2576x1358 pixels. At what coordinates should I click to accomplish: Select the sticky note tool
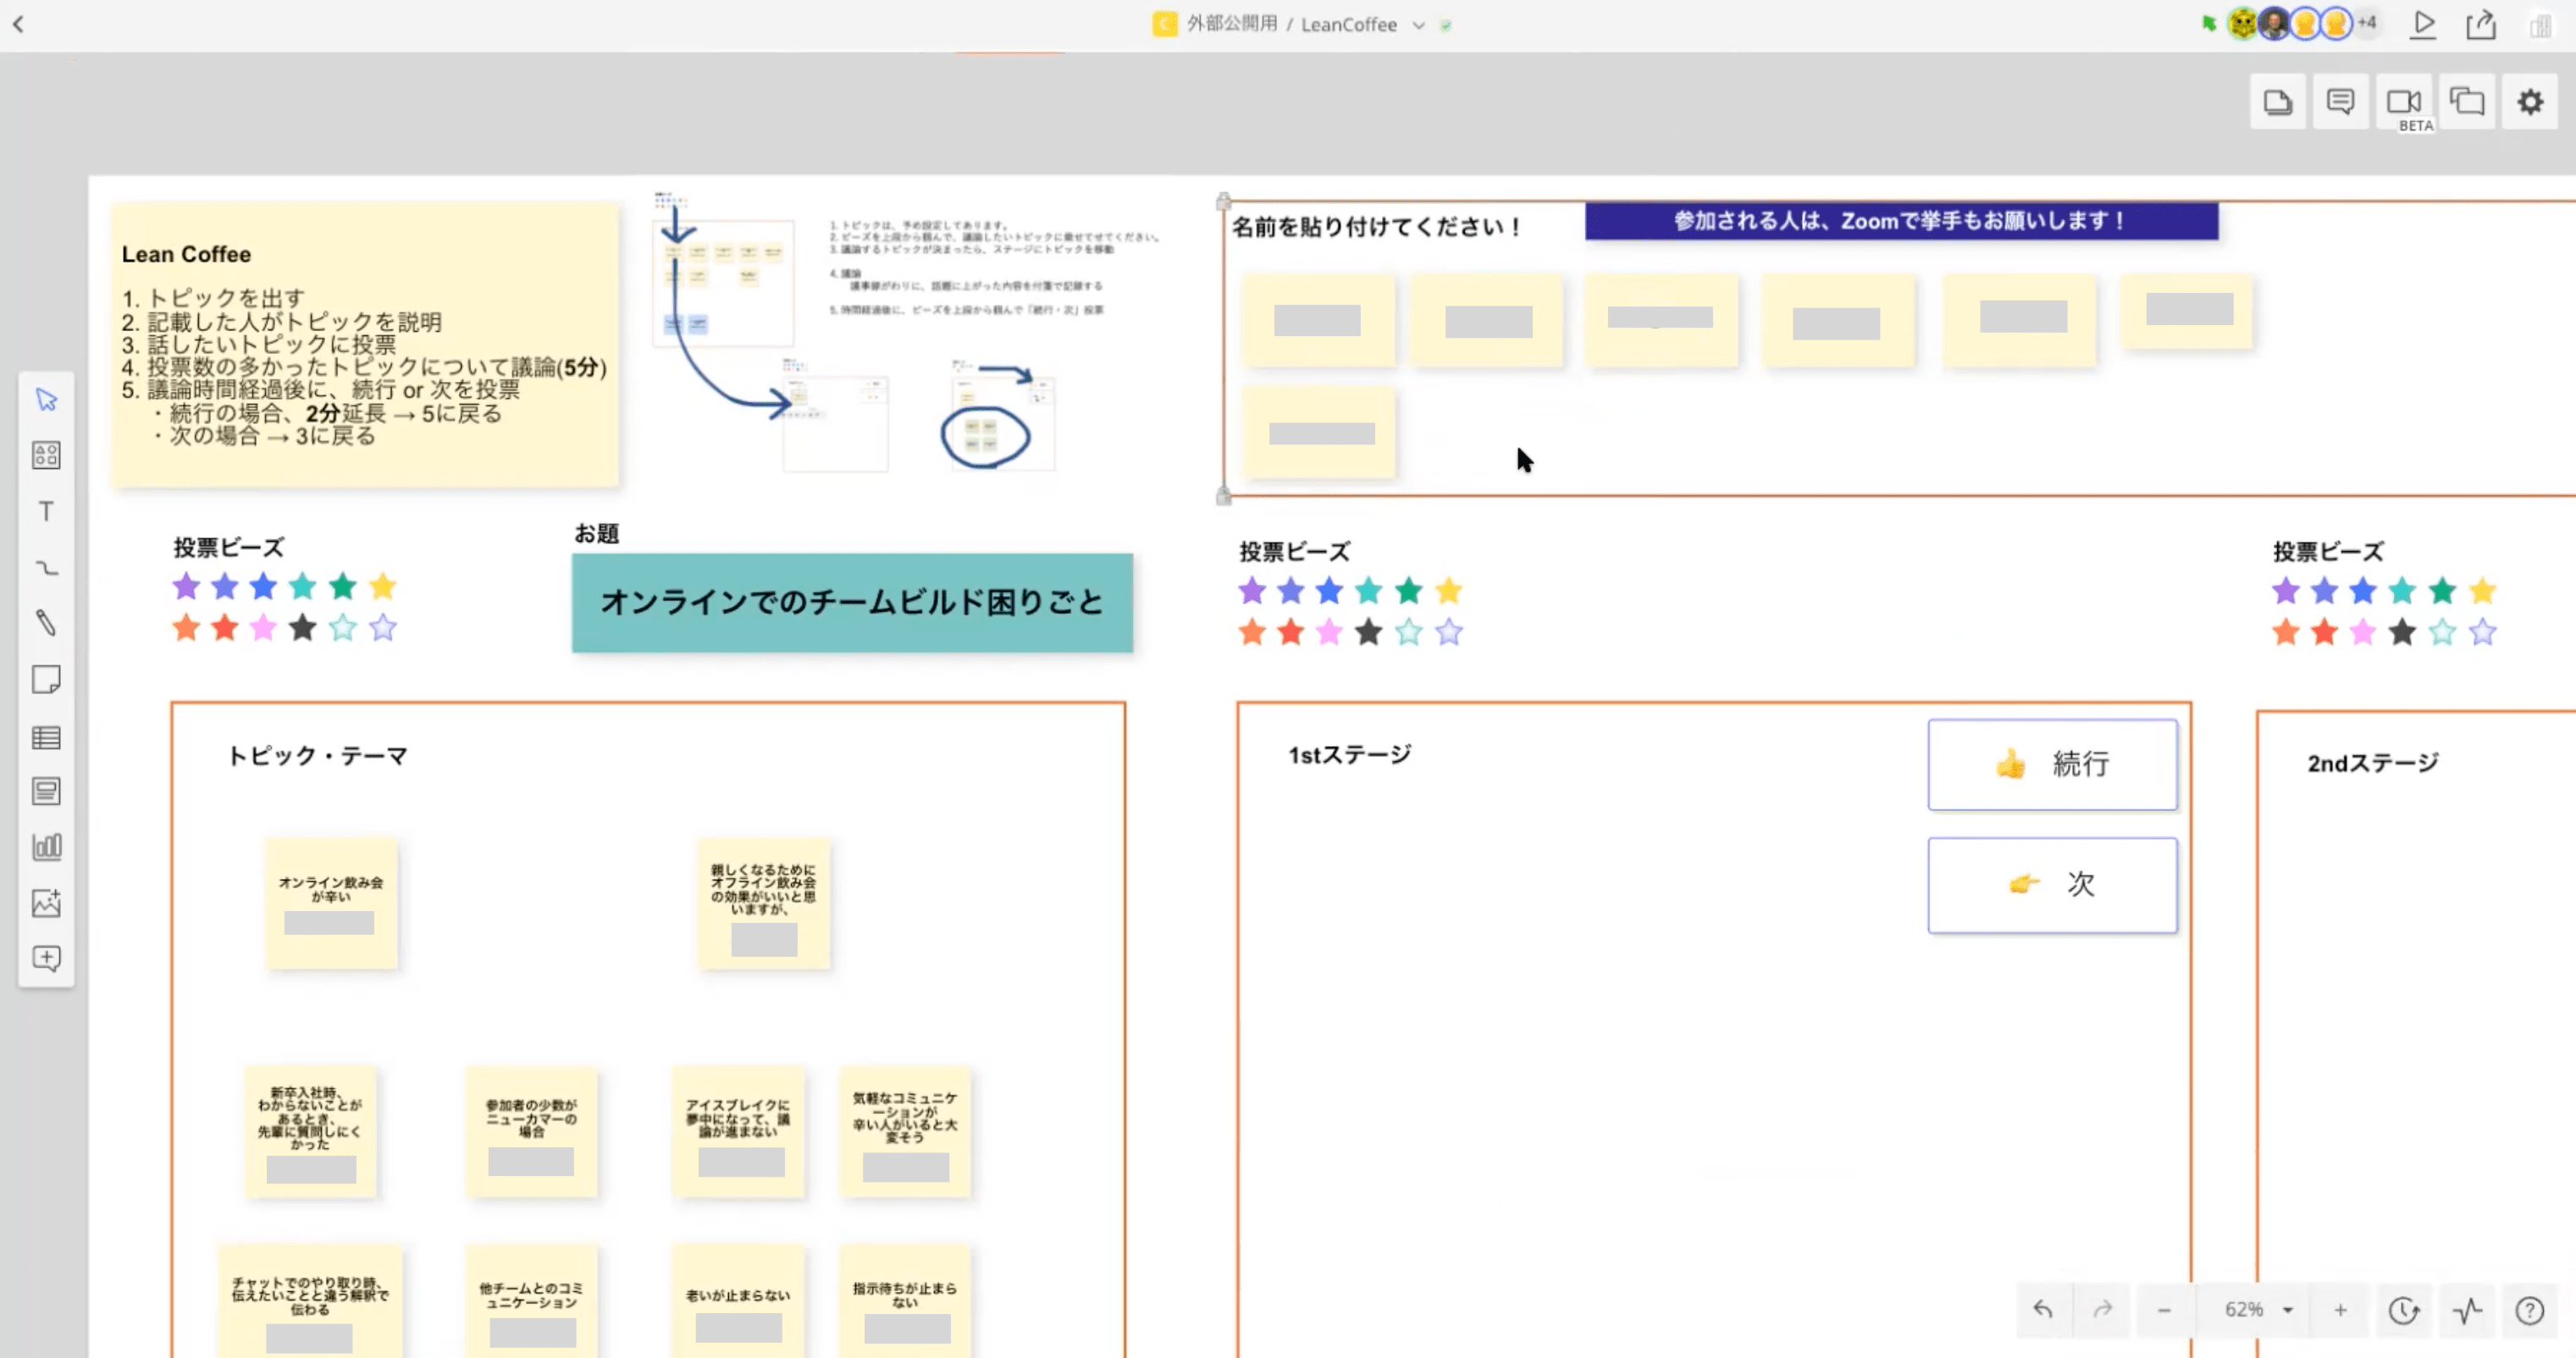click(x=46, y=680)
